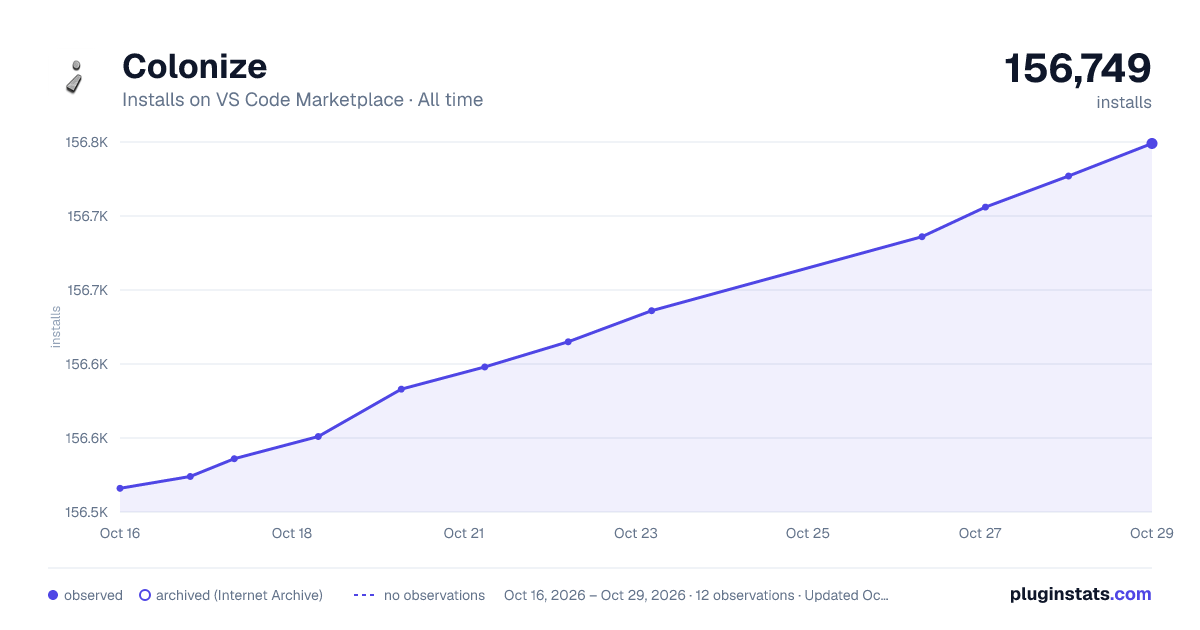Click the archived (Internet Archive) legend marker
Screen dimensions: 1200x630
(145, 595)
